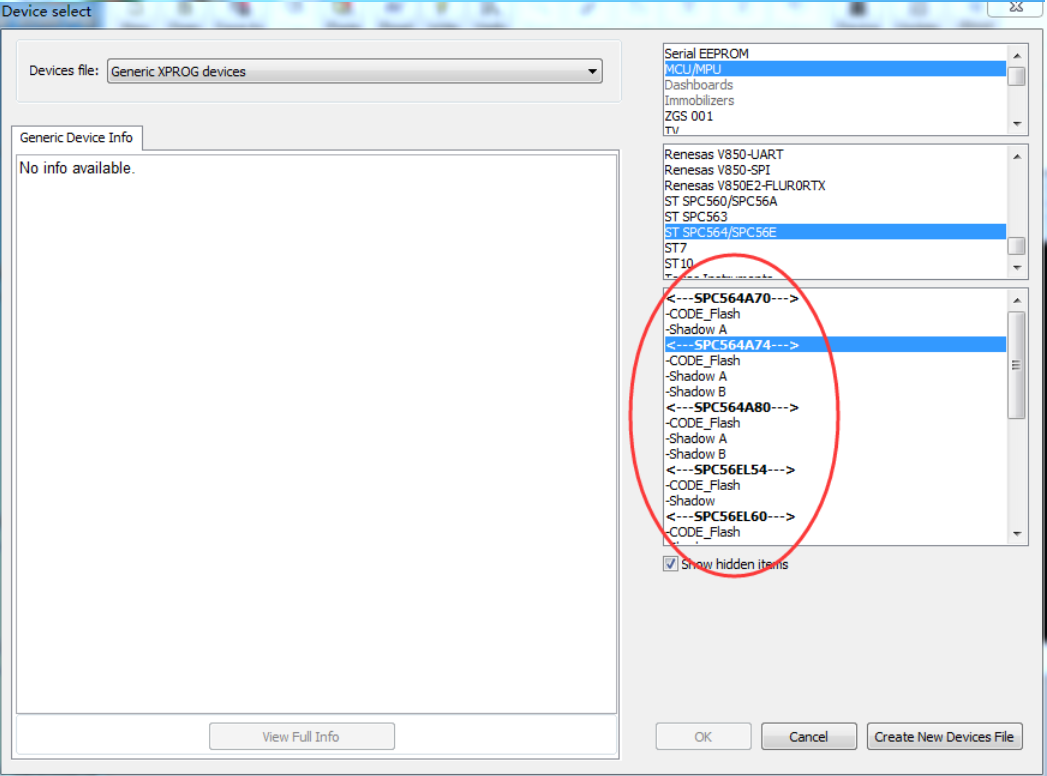Viewport: 1047px width, 776px height.
Task: Pick Shadow A under SPC564A74
Action: (835, 376)
